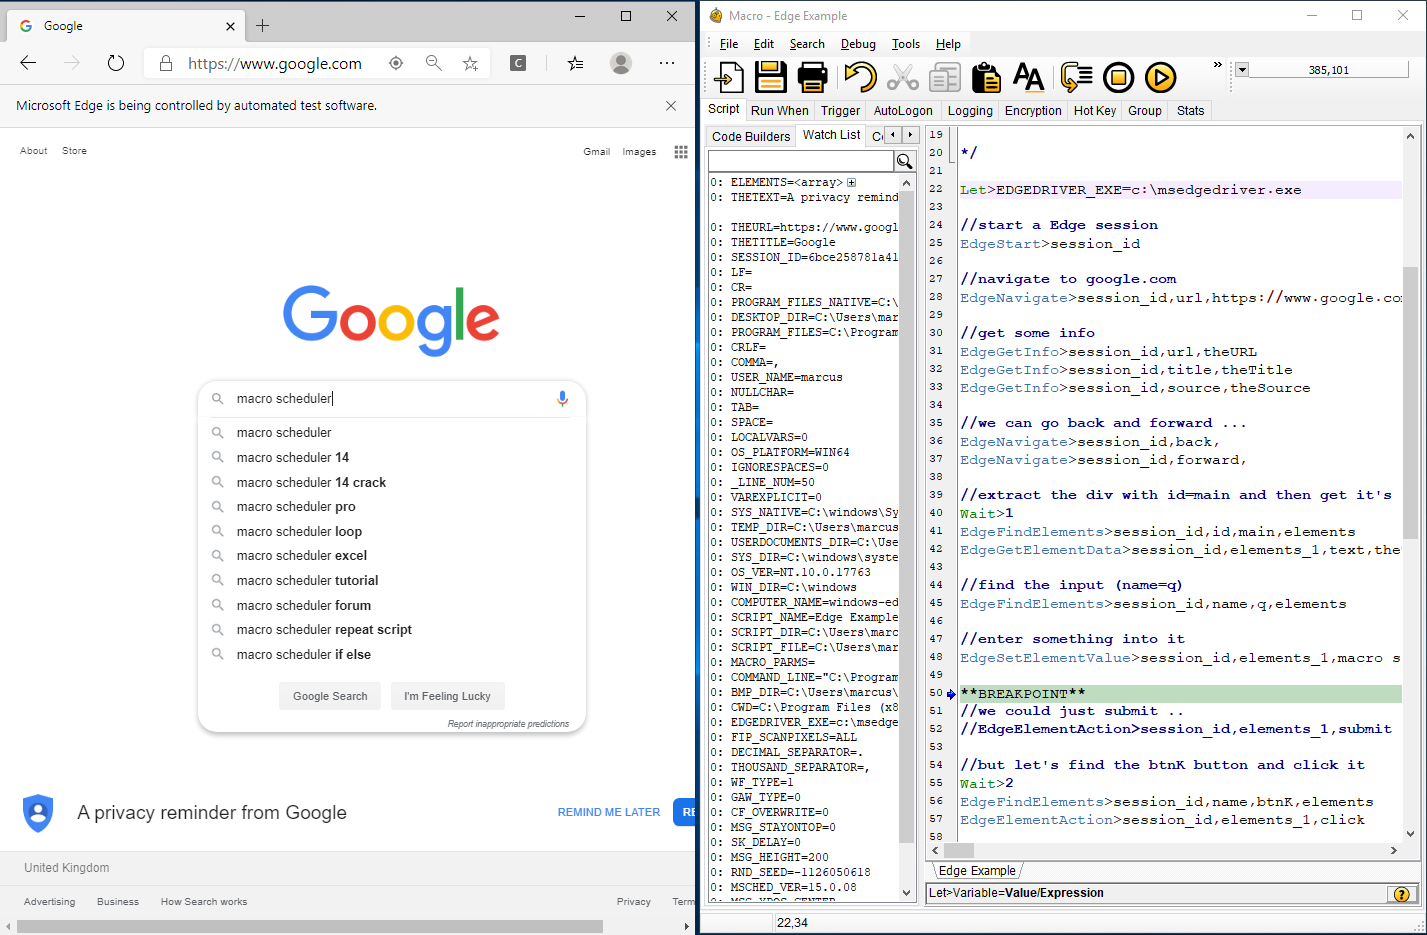Click the Copy icon in the editor toolbar
Screen dimensions: 1427x935
pos(944,77)
